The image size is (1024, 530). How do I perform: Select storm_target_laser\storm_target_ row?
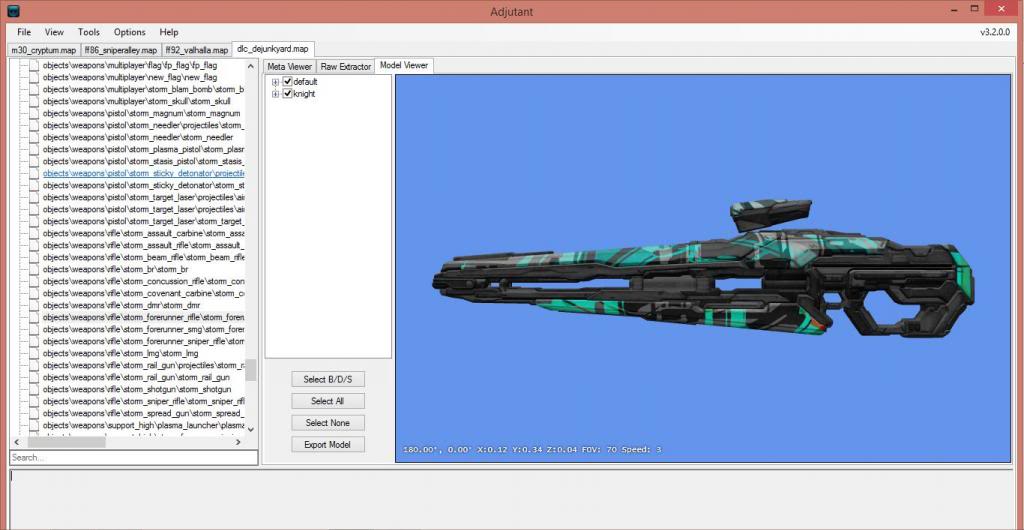(144, 221)
